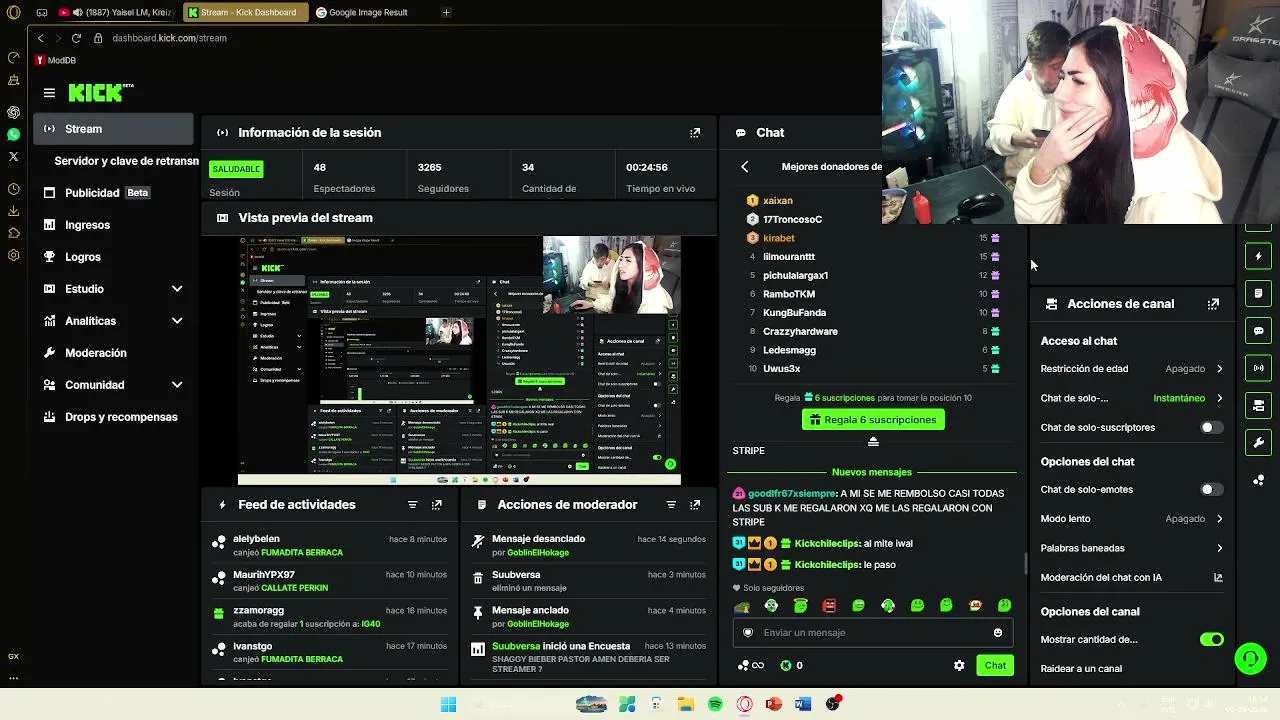Open xaixan donor profile in leaderboard

[777, 201]
